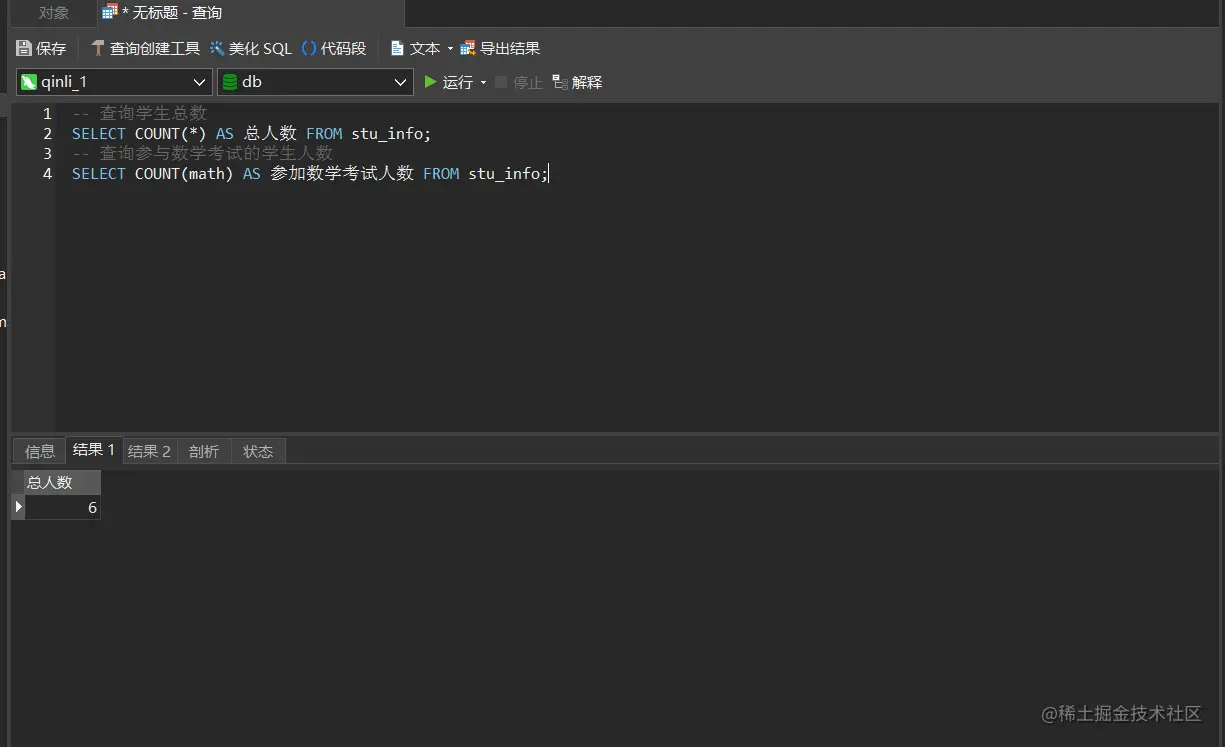
Task: Run the query with the green play icon
Action: tap(430, 82)
